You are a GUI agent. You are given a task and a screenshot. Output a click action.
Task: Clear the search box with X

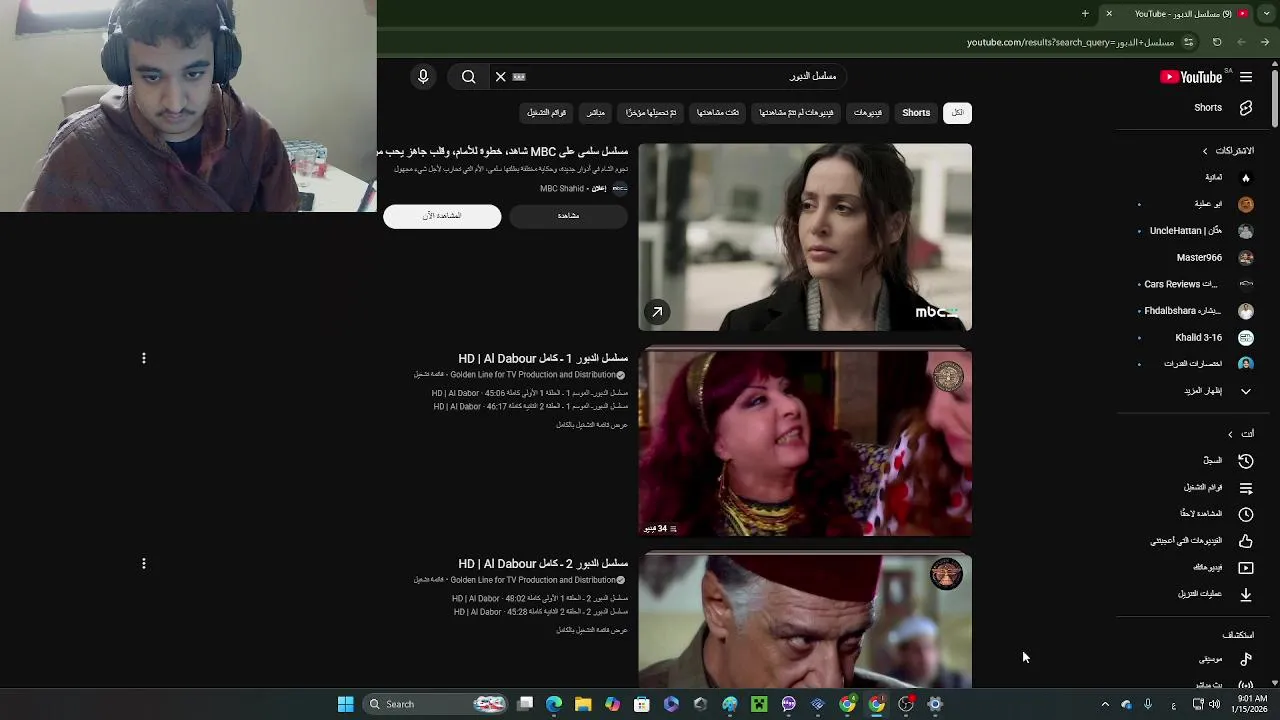click(x=501, y=77)
